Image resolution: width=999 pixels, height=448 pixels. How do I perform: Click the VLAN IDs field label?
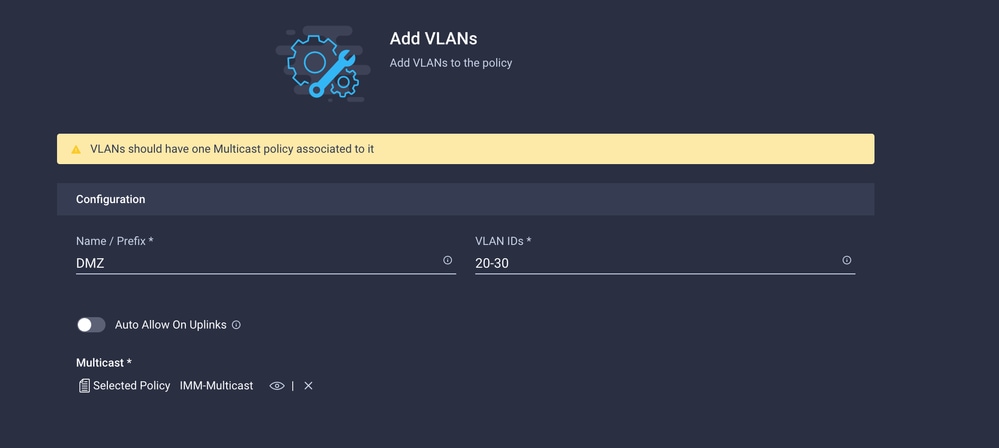[503, 241]
